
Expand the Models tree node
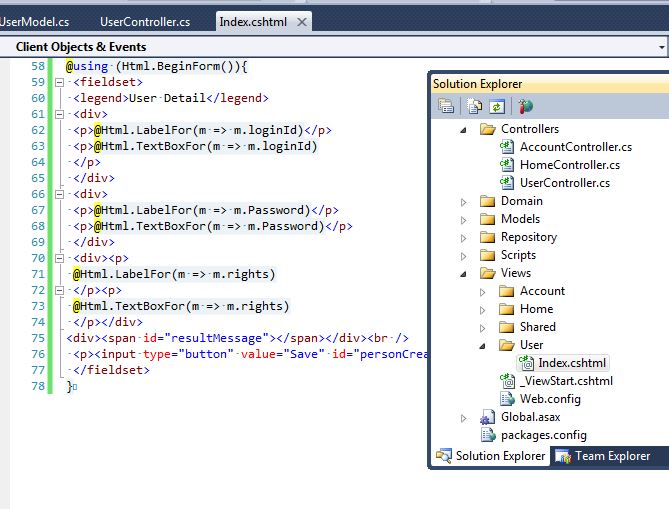463,220
